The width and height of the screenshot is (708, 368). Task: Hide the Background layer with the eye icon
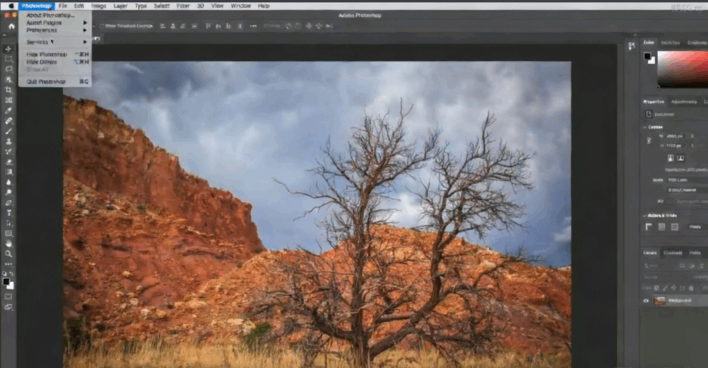tap(646, 300)
